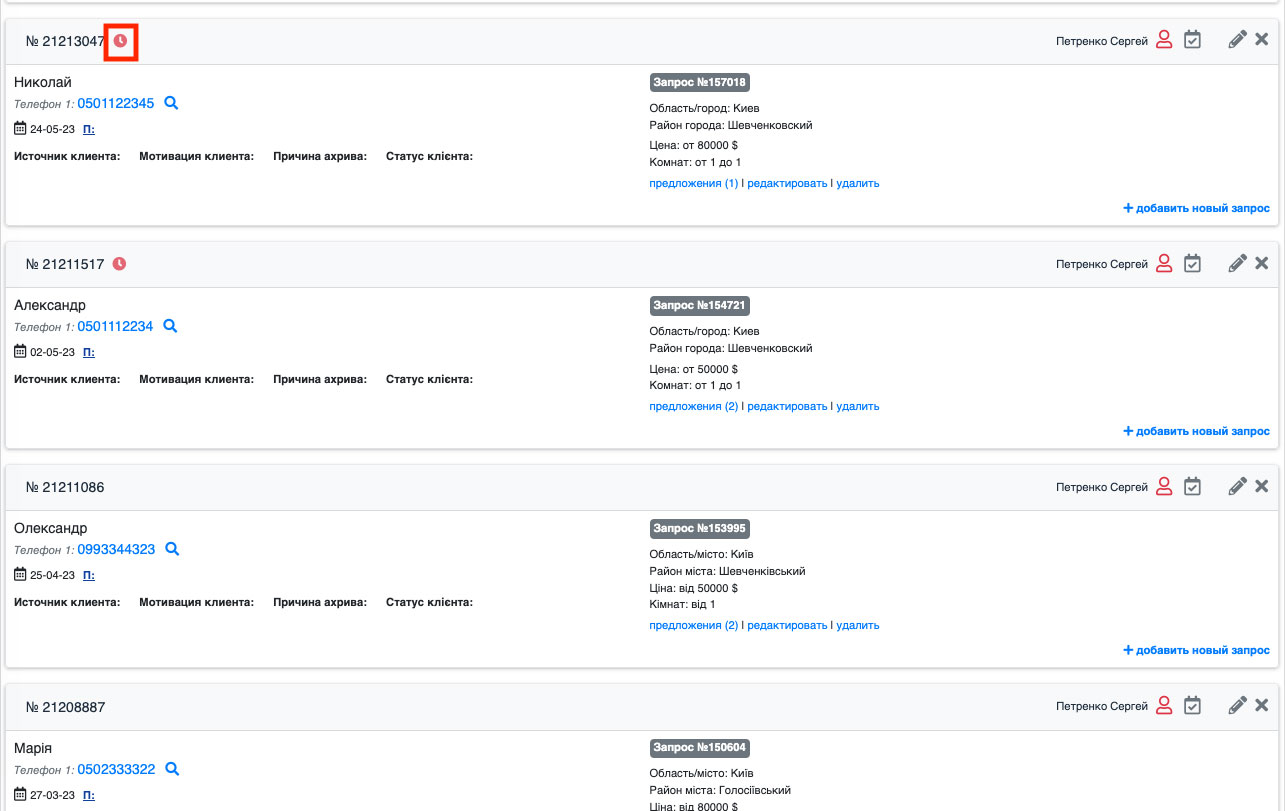
Task: Click the red user icon on card № 21213047
Action: coord(1163,40)
